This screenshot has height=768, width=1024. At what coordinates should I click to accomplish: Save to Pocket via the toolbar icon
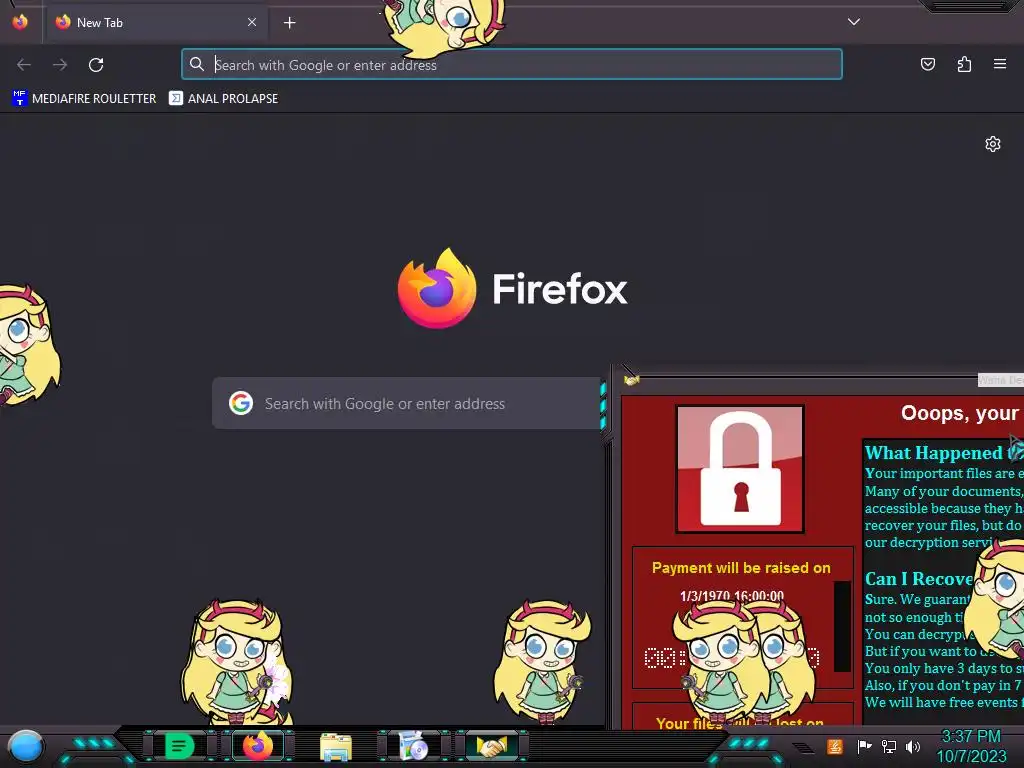927,64
